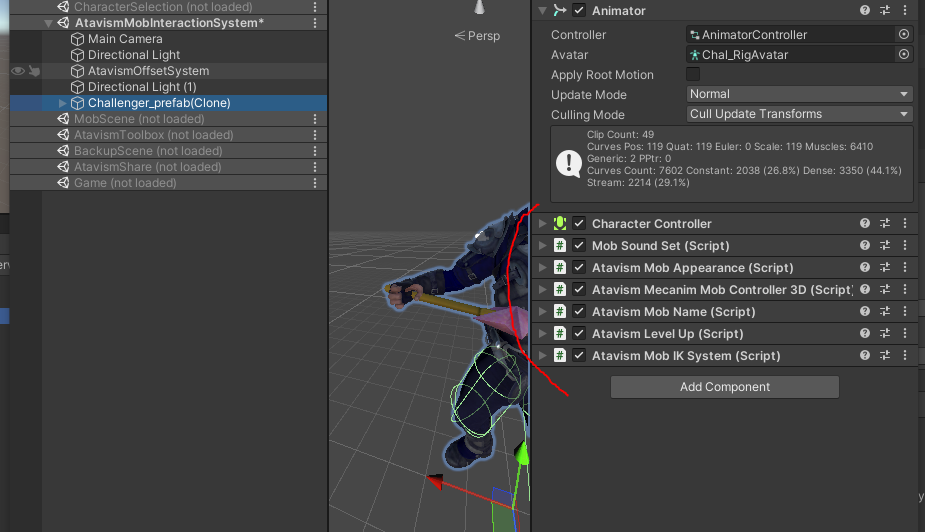Image resolution: width=925 pixels, height=532 pixels.
Task: Open the Update Mode dropdown
Action: [799, 95]
